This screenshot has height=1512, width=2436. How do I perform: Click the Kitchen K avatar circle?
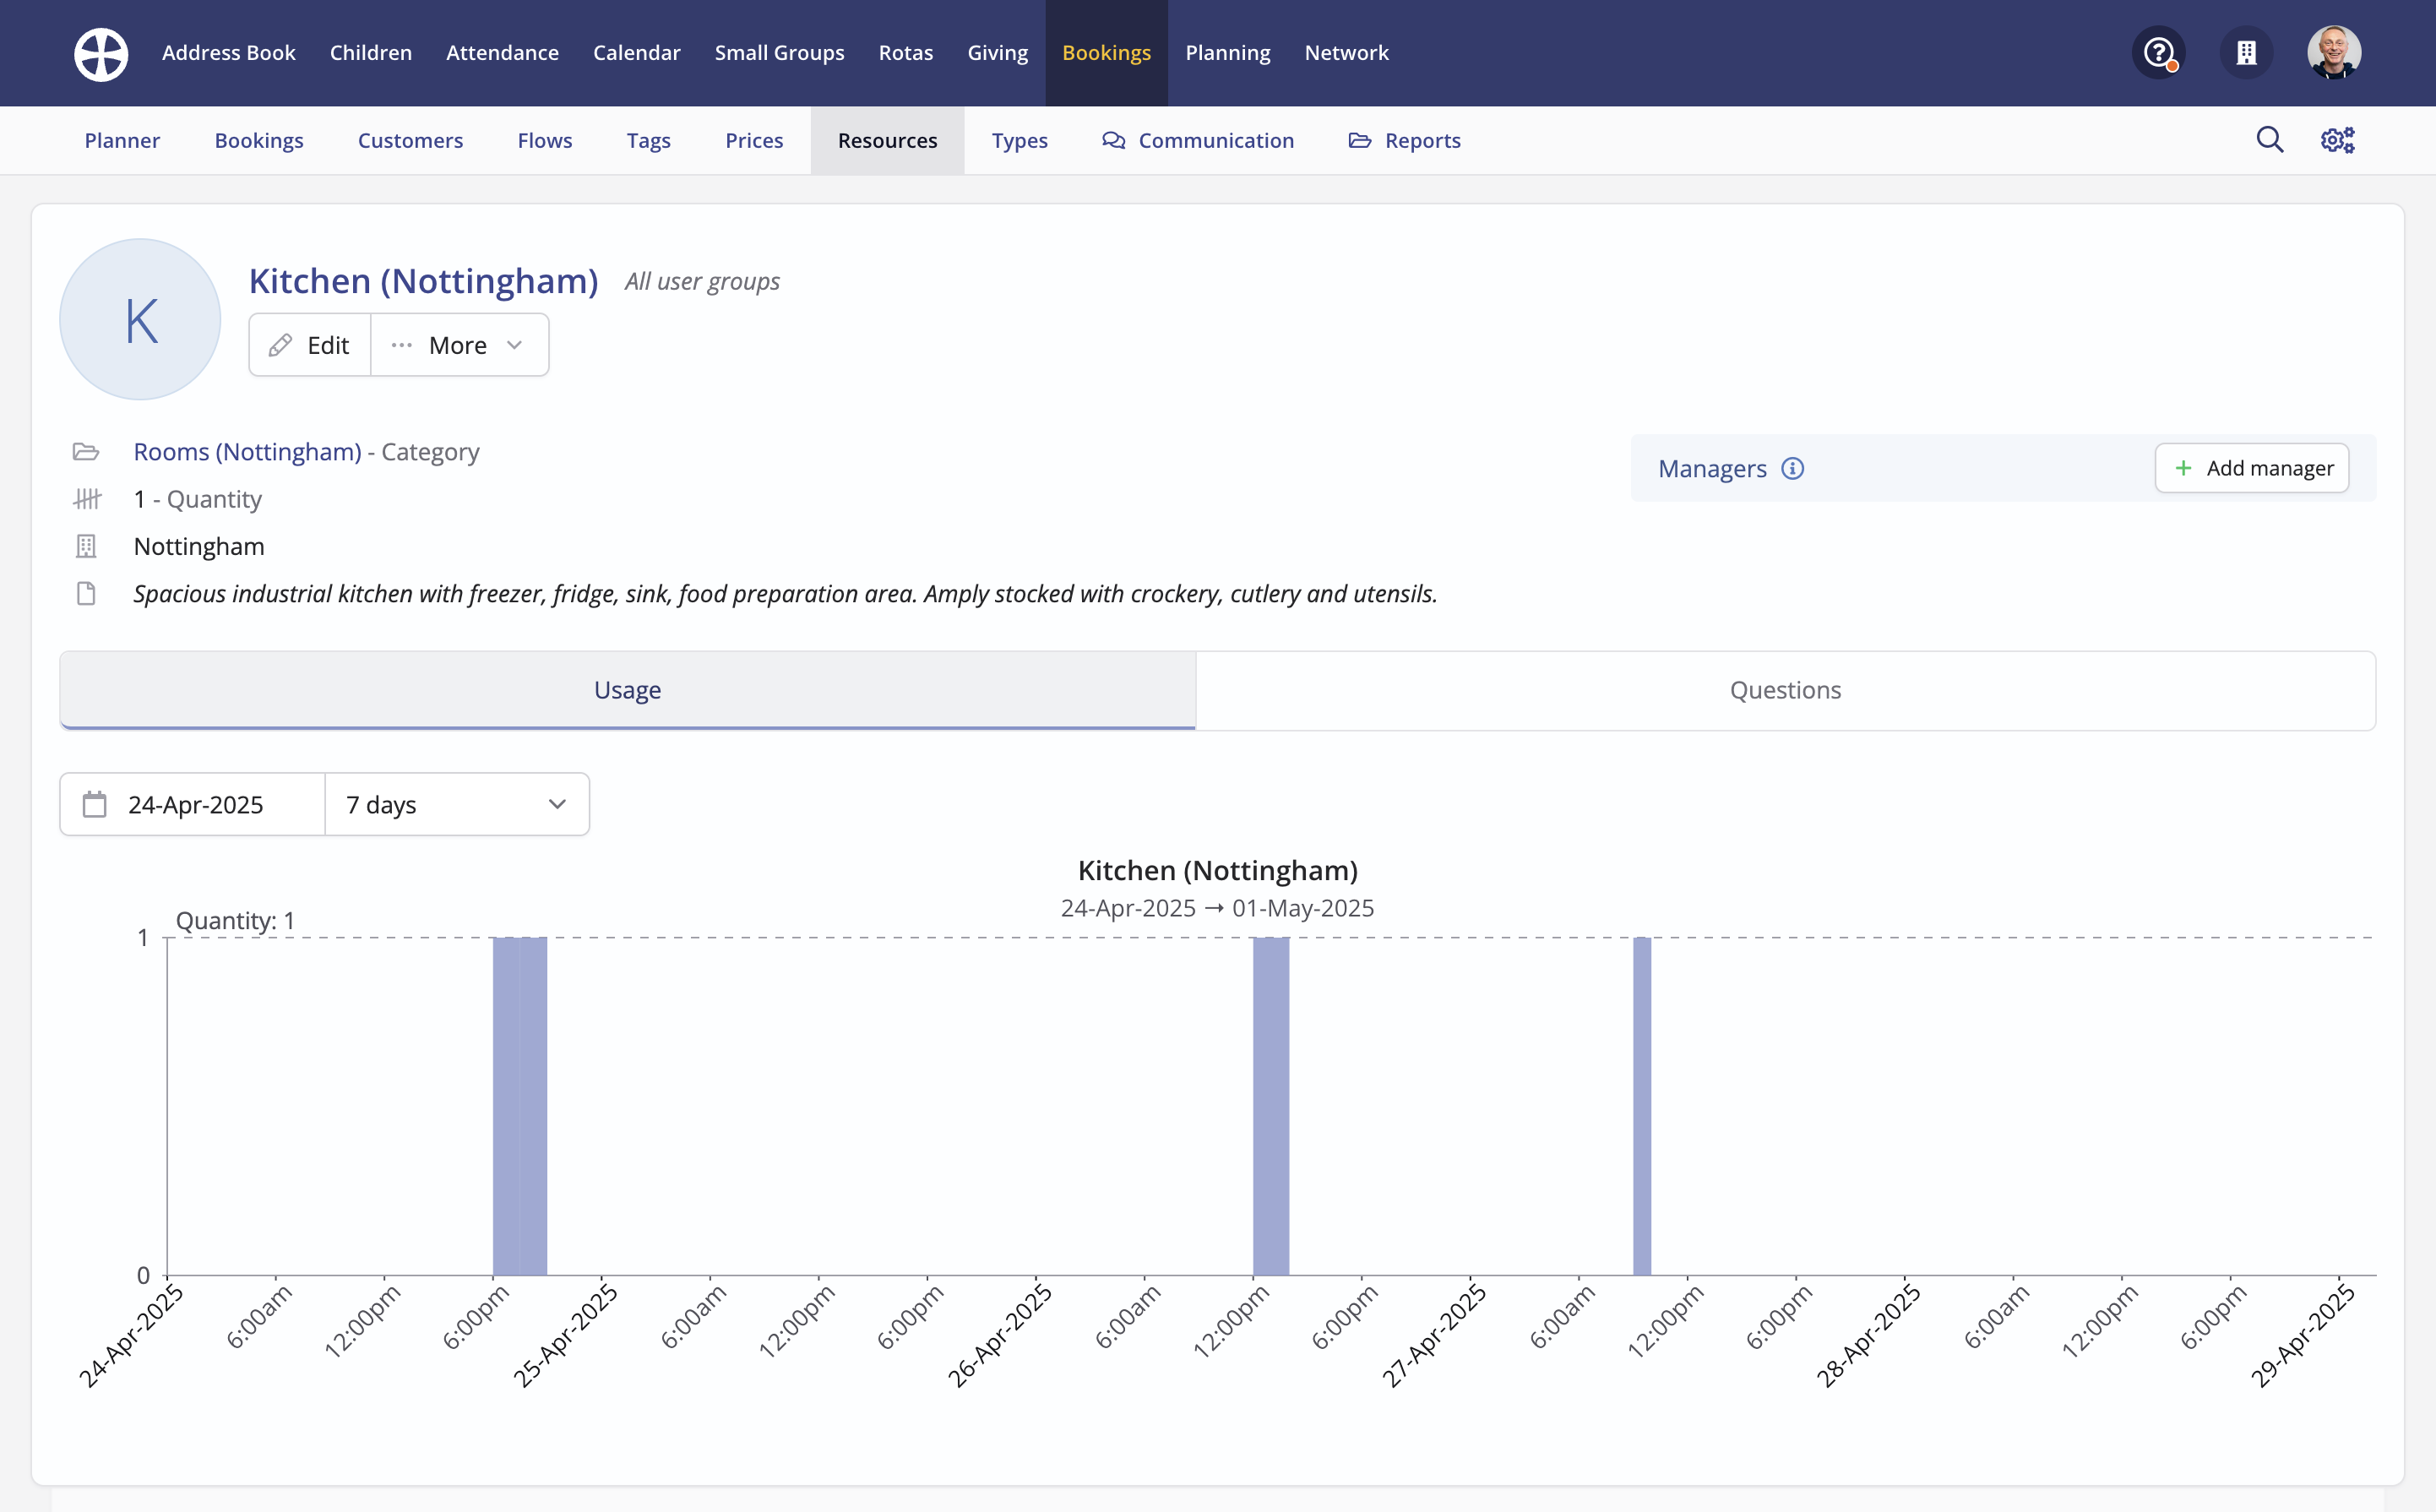140,320
